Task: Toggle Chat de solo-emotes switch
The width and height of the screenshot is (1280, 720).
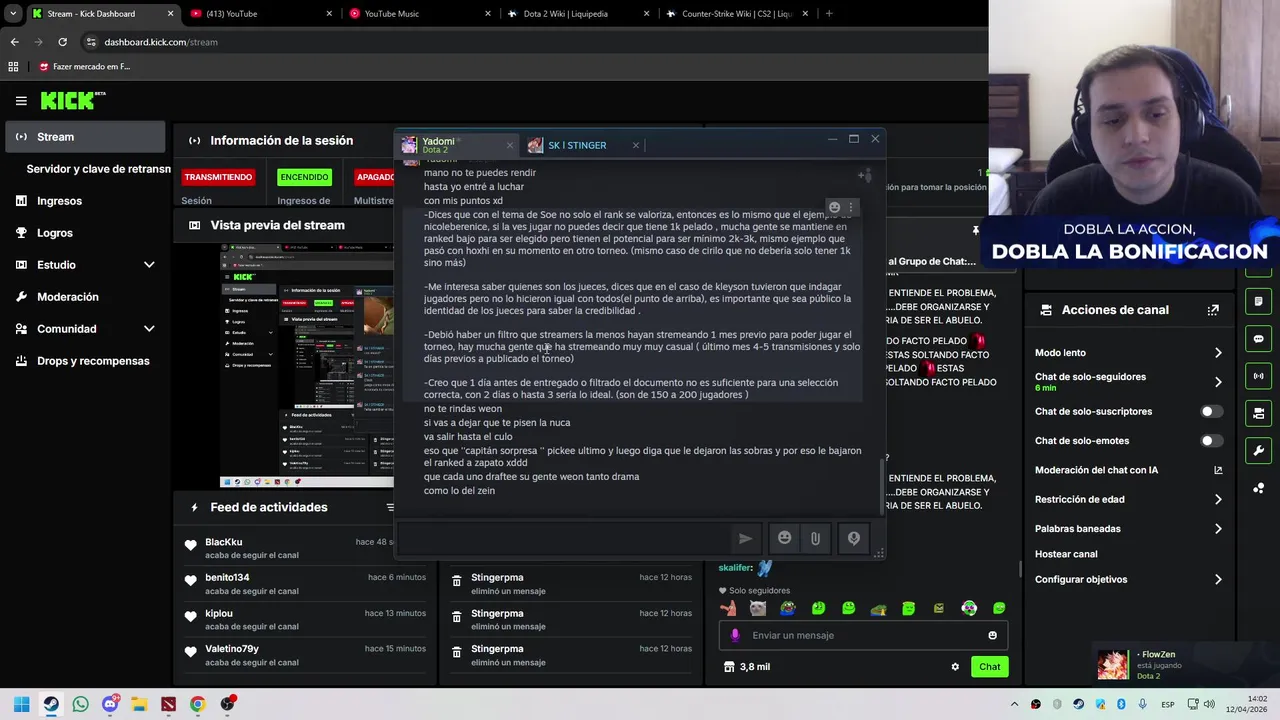Action: pos(1211,440)
